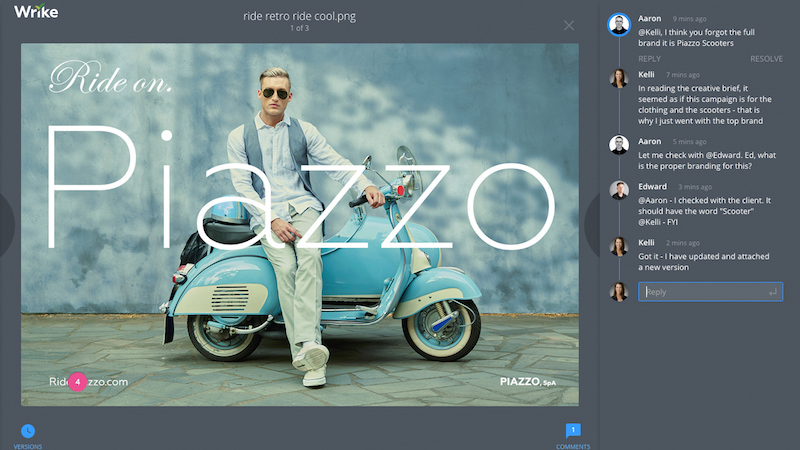Click Kelli's avatar beside 'Got it' comment
The width and height of the screenshot is (800, 450).
[619, 246]
